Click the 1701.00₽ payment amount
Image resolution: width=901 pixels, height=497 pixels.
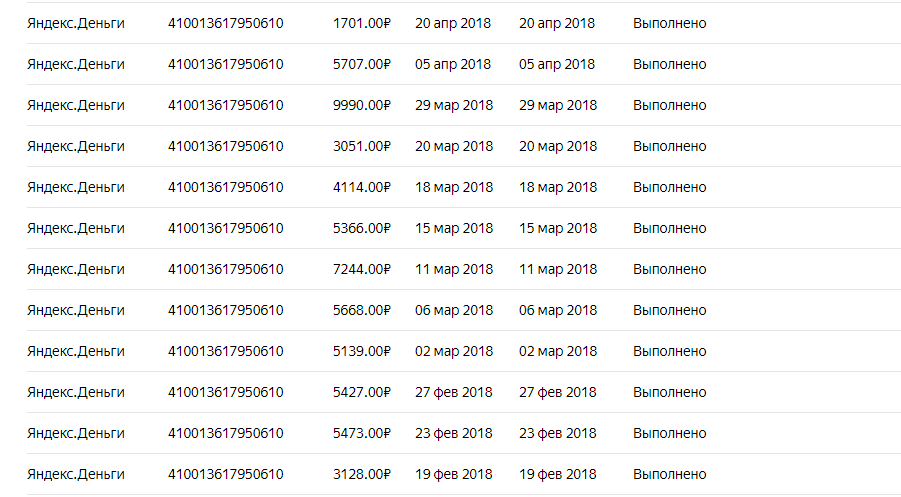[x=361, y=23]
